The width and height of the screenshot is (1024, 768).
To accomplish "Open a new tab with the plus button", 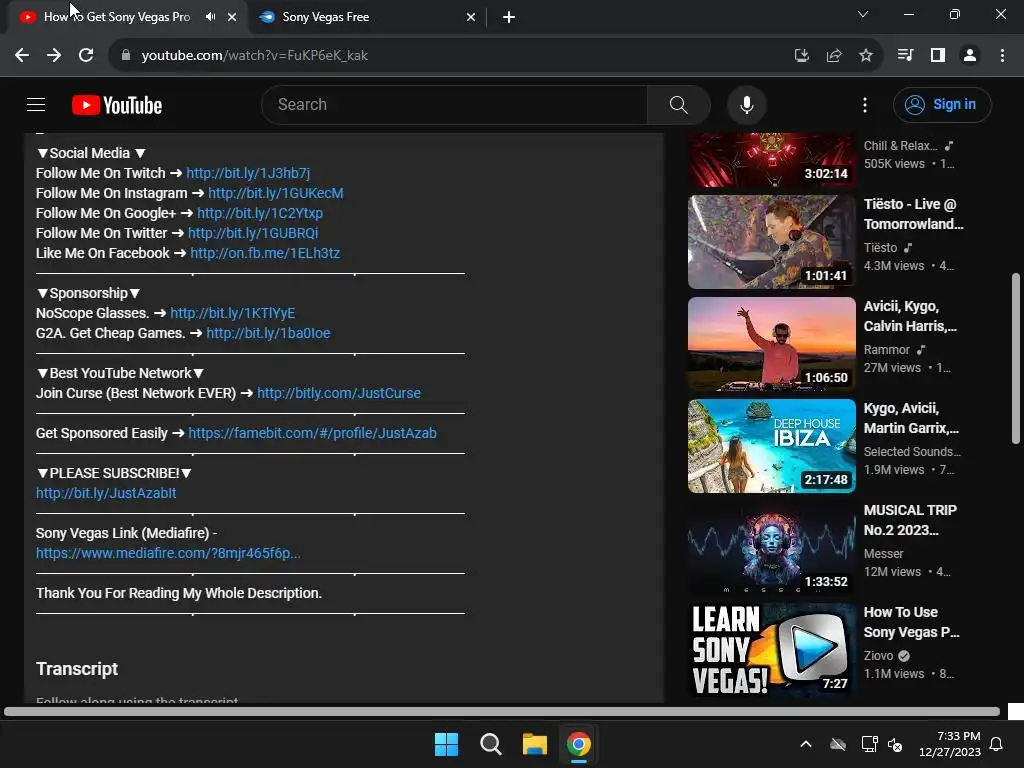I will coord(509,17).
